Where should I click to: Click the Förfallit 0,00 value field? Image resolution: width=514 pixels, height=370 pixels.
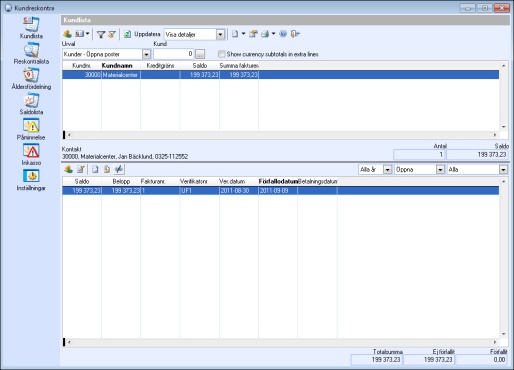482,360
